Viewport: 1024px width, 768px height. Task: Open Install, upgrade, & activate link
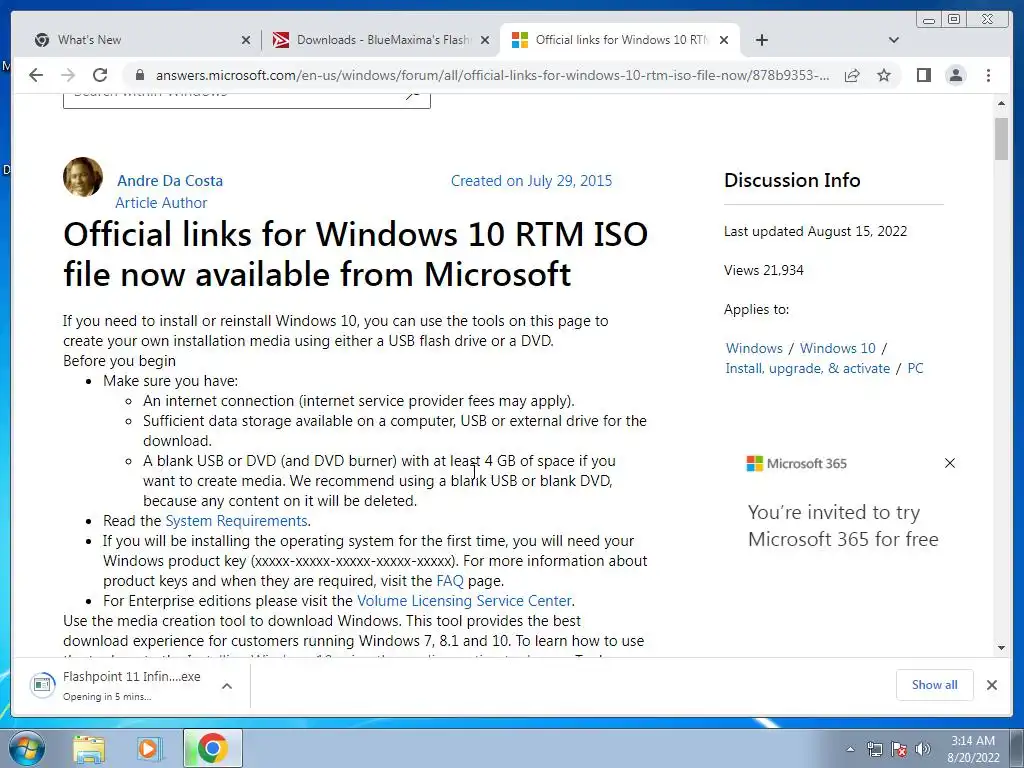[808, 368]
